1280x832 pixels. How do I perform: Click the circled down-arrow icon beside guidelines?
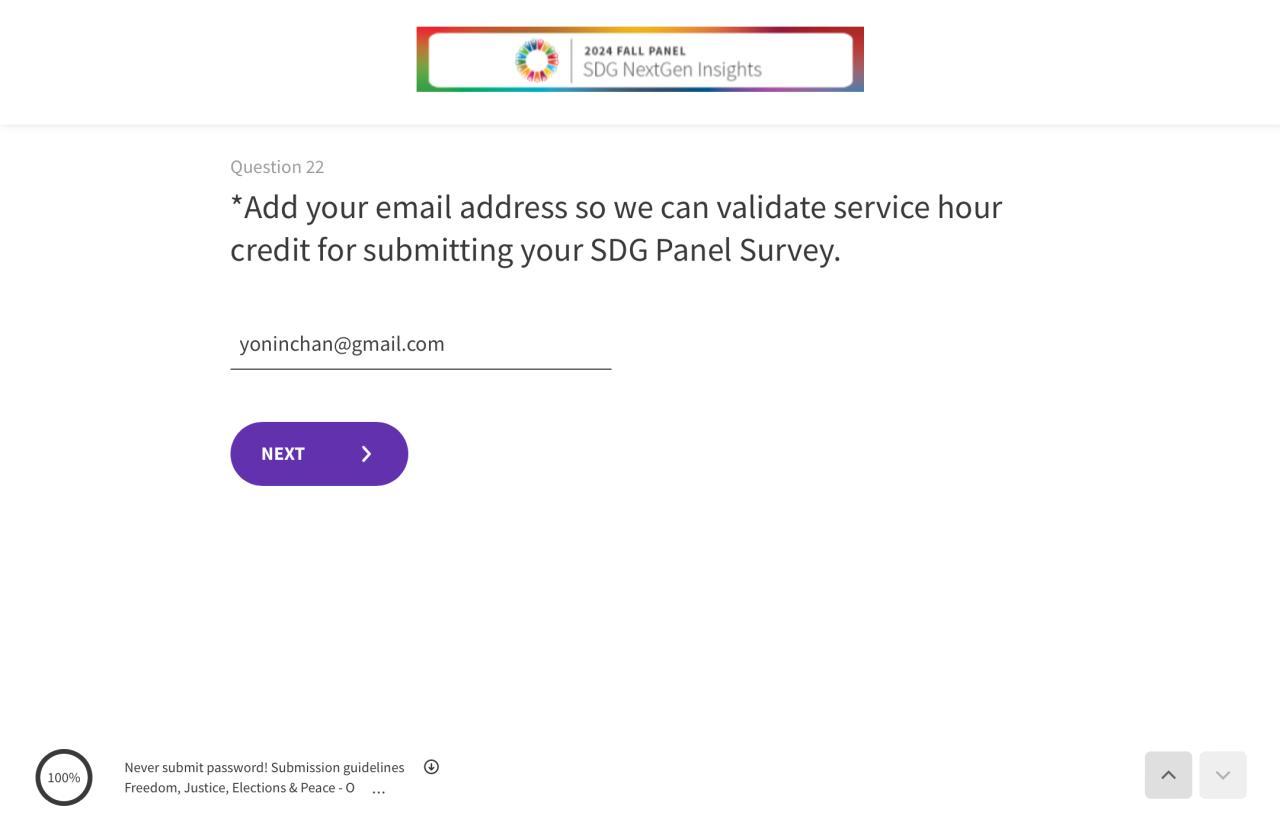pos(431,767)
